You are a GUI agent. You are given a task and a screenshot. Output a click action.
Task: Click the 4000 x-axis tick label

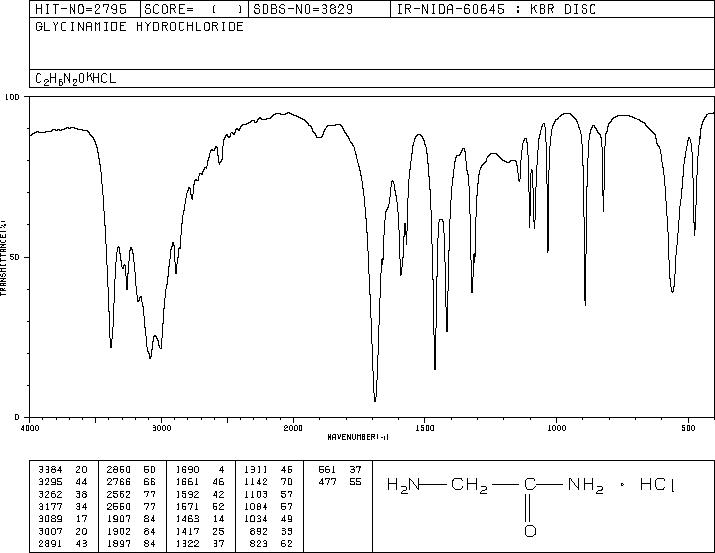pyautogui.click(x=30, y=428)
